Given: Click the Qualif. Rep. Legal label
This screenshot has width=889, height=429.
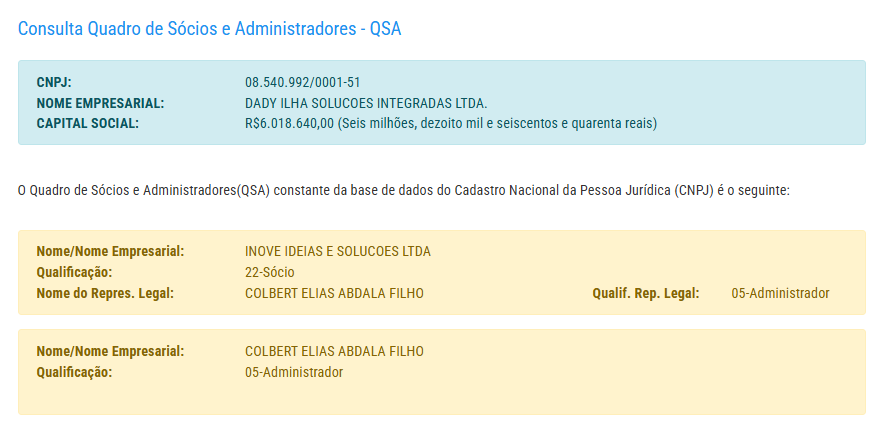Looking at the screenshot, I should click(645, 293).
